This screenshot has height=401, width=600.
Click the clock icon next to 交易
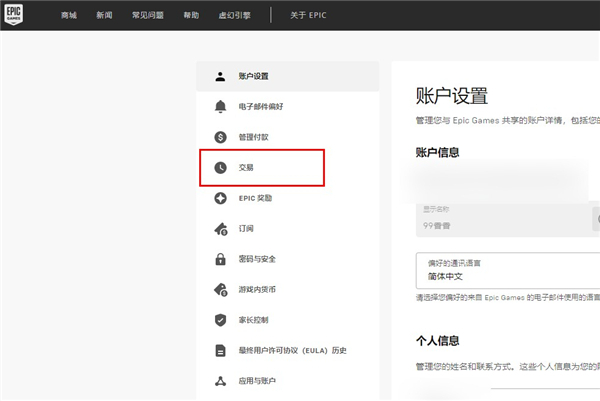tap(220, 167)
